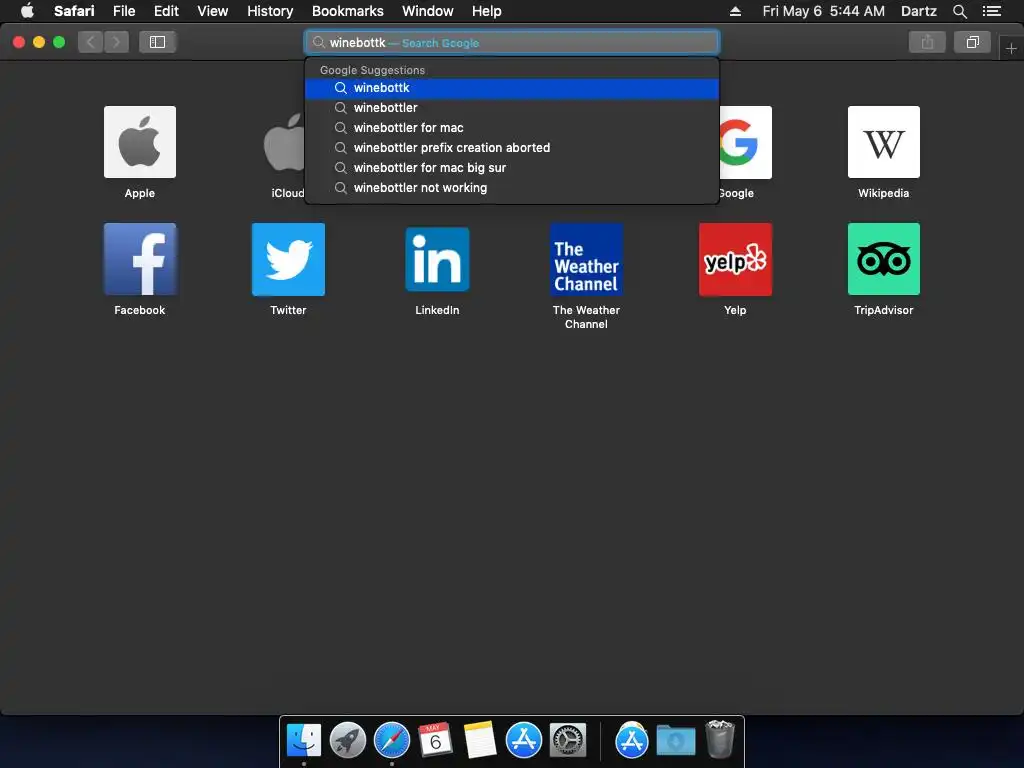
Task: Open the Help menu
Action: point(487,11)
